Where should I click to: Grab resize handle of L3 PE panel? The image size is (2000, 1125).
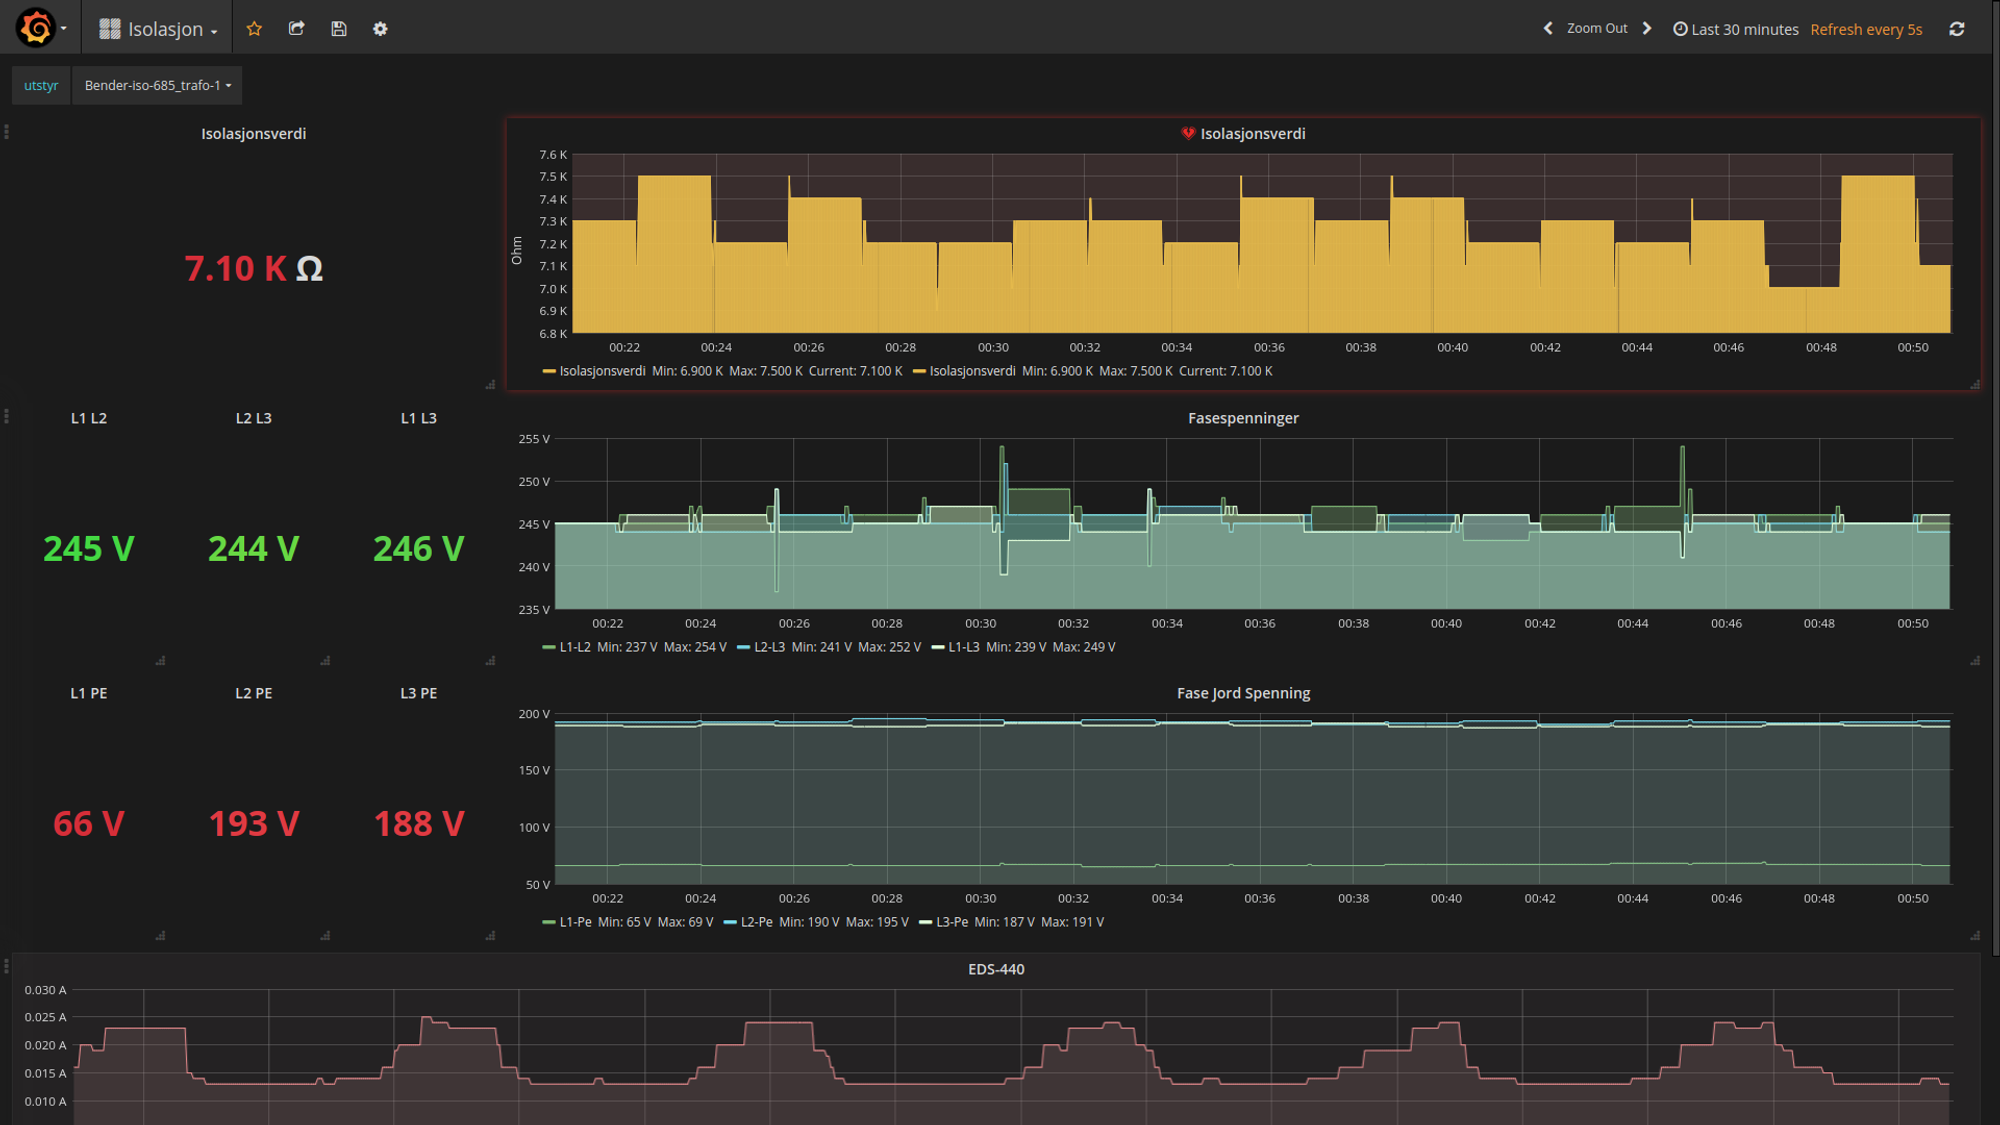click(490, 935)
